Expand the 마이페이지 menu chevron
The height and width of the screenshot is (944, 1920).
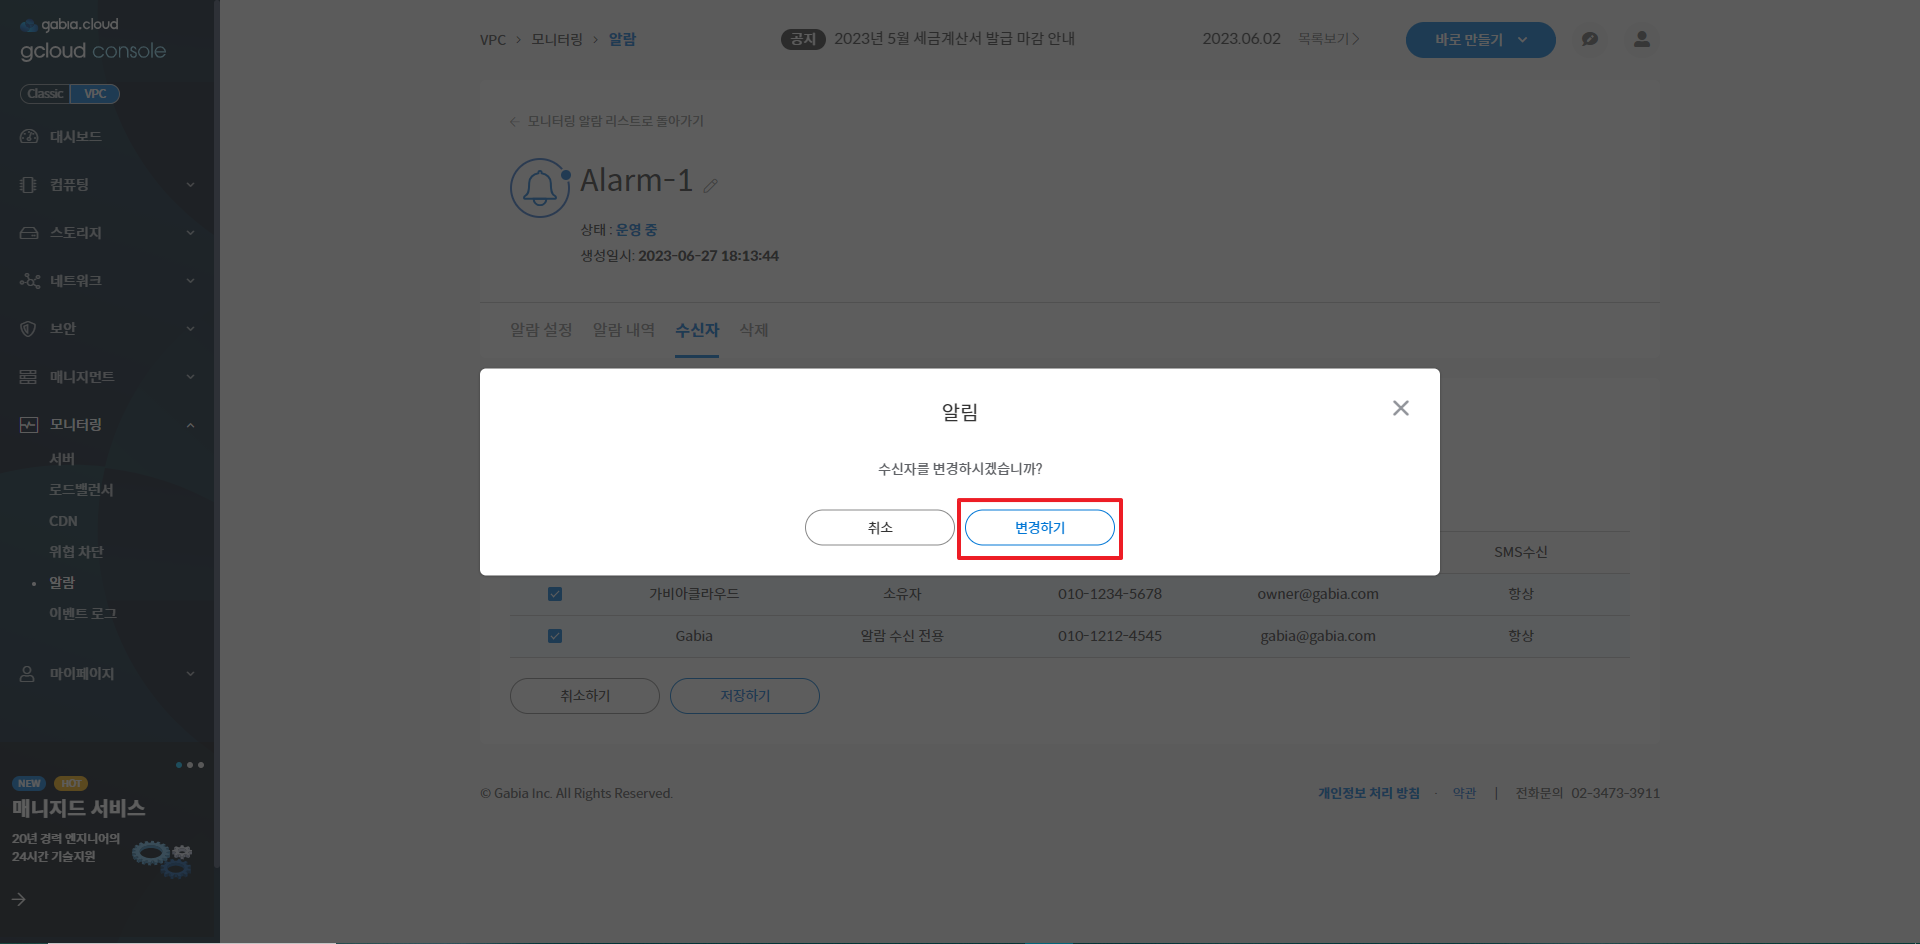click(190, 674)
